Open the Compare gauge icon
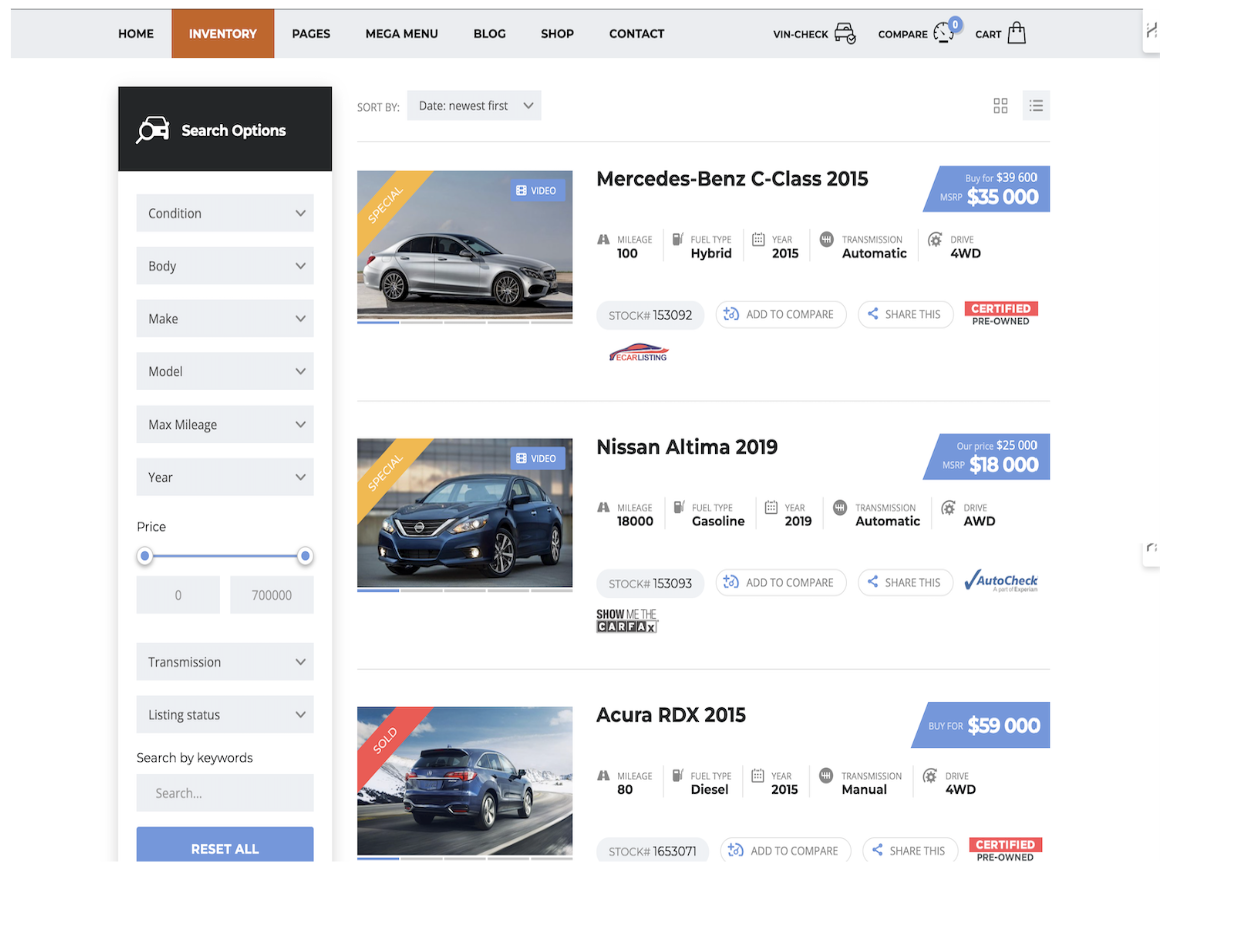The image size is (1248, 926). tap(943, 33)
